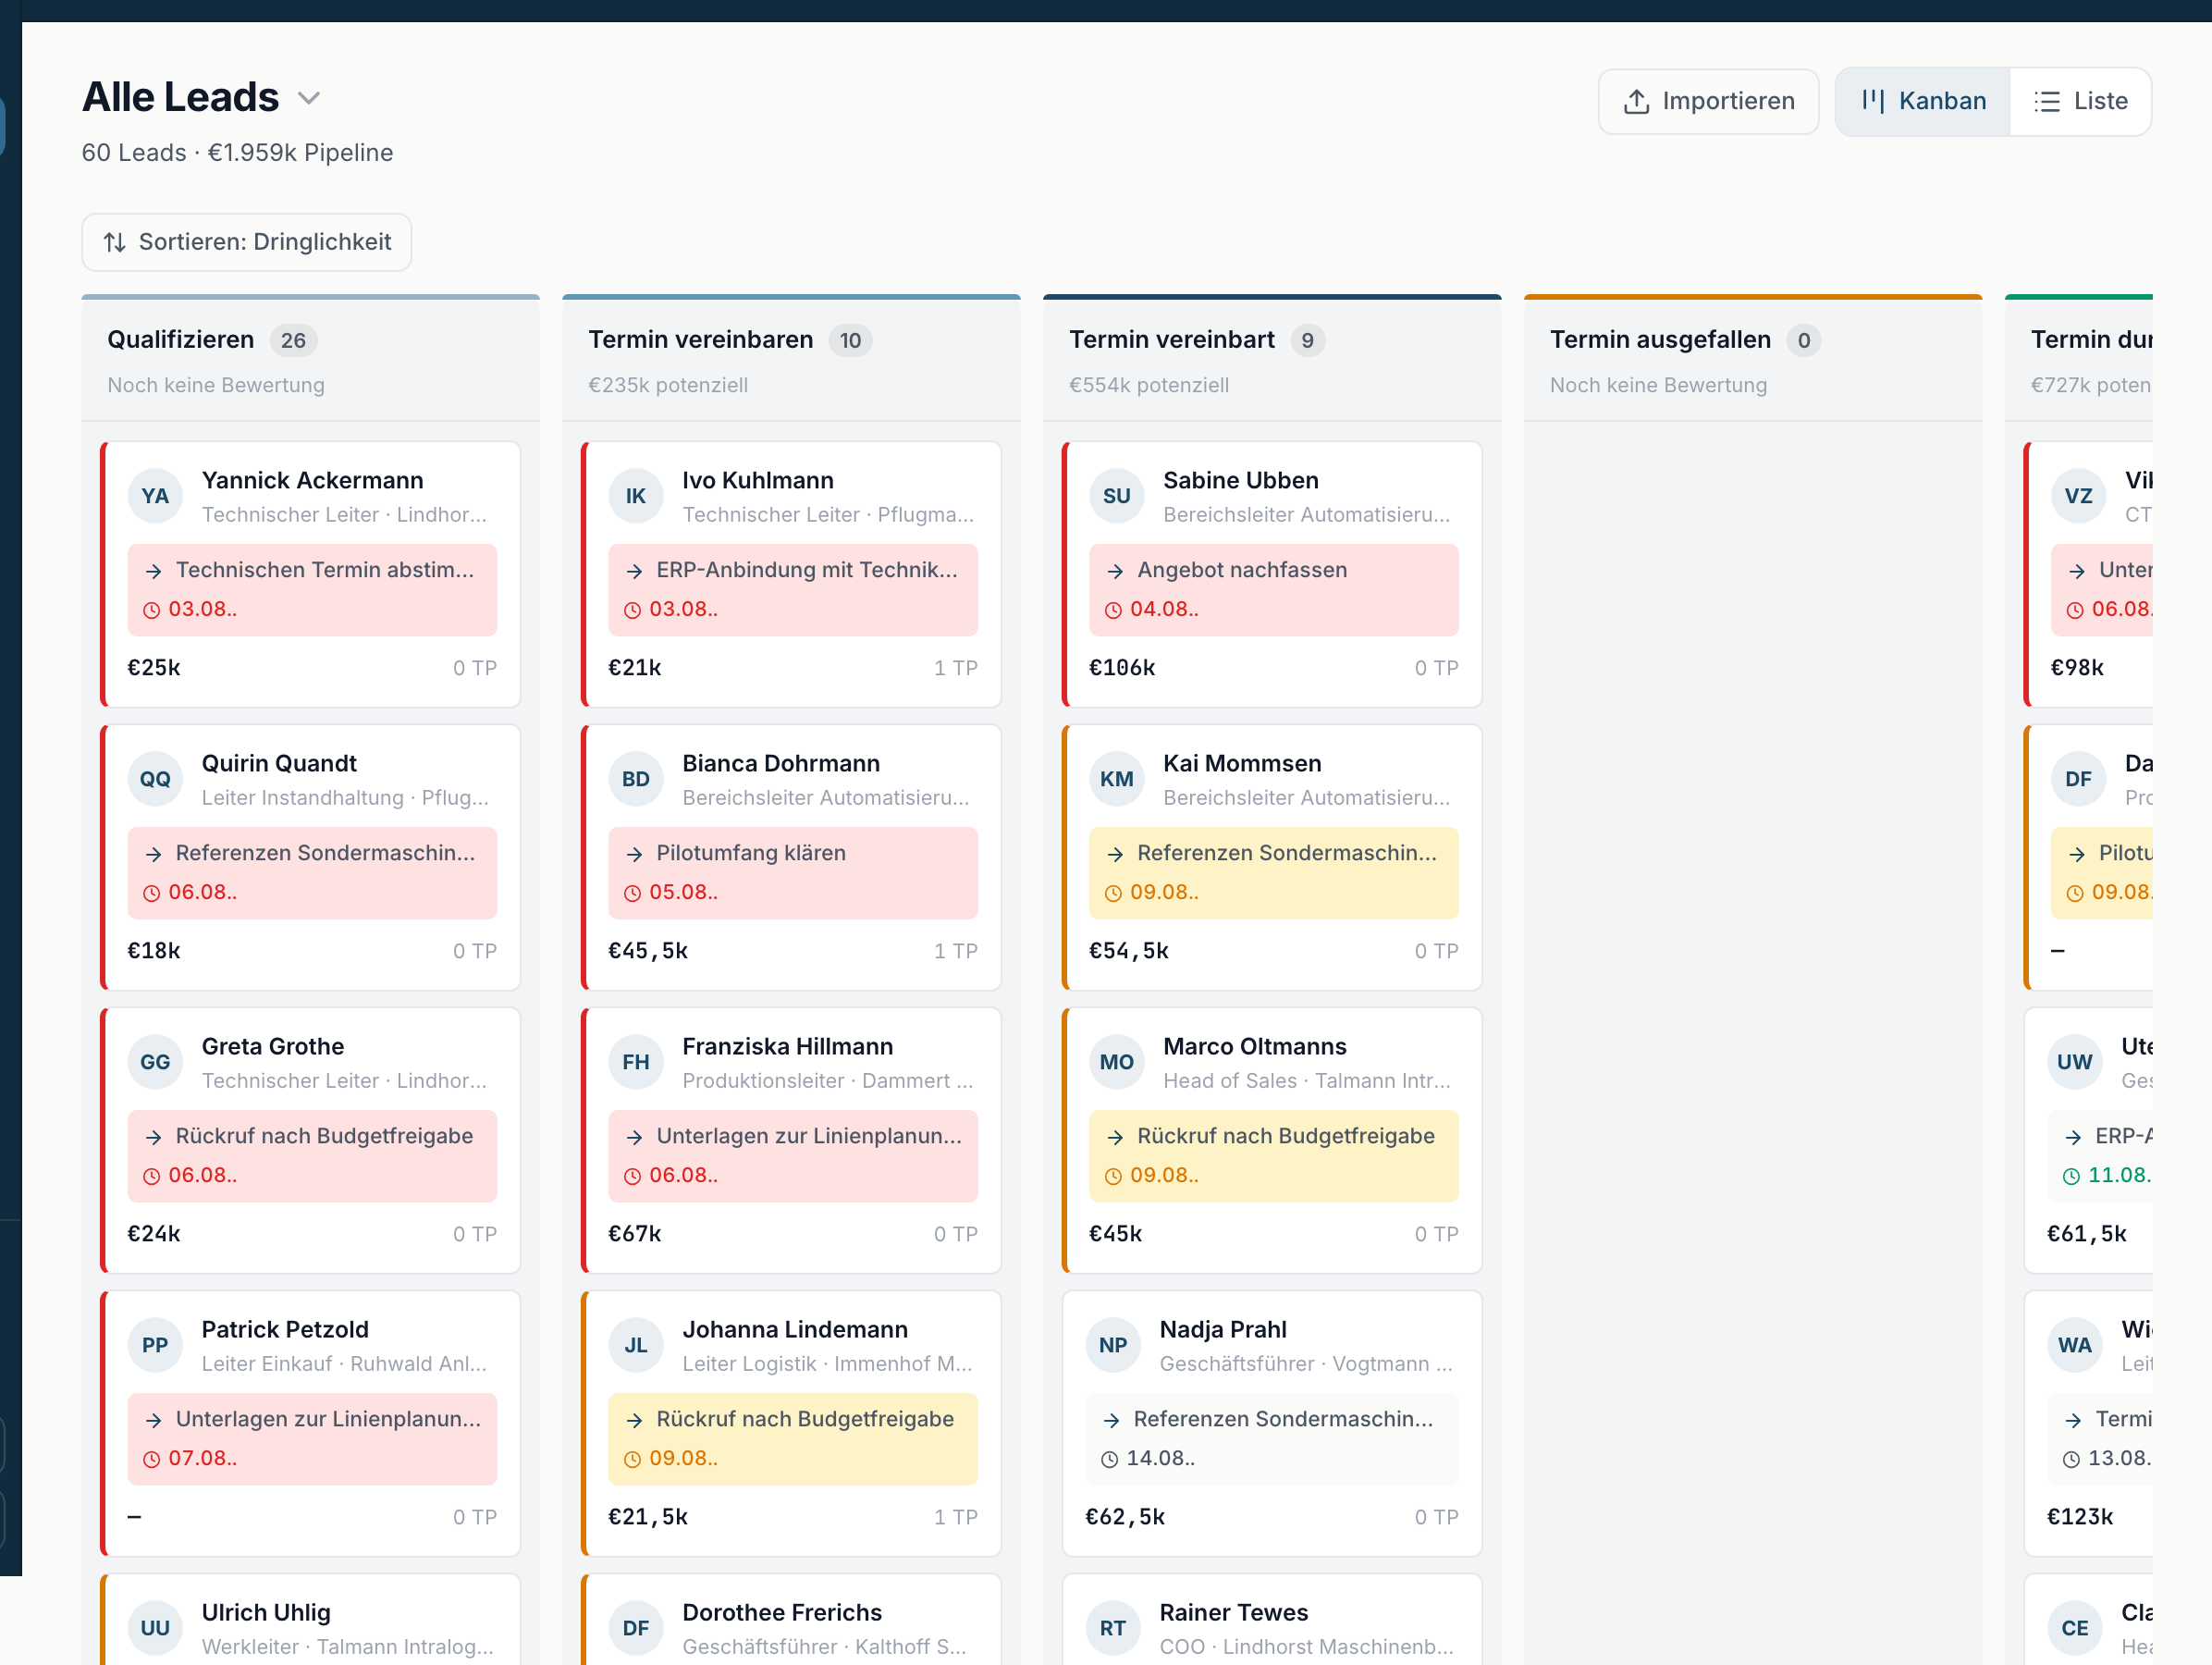Click the clock icon on Franziska Hillmann's 06.08 due date
This screenshot has height=1665, width=2212.
[x=632, y=1176]
